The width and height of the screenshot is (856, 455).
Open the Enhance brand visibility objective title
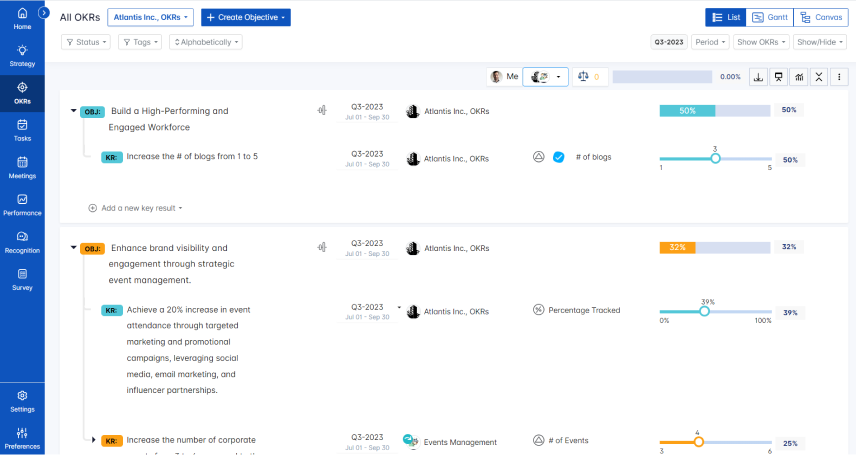point(171,264)
